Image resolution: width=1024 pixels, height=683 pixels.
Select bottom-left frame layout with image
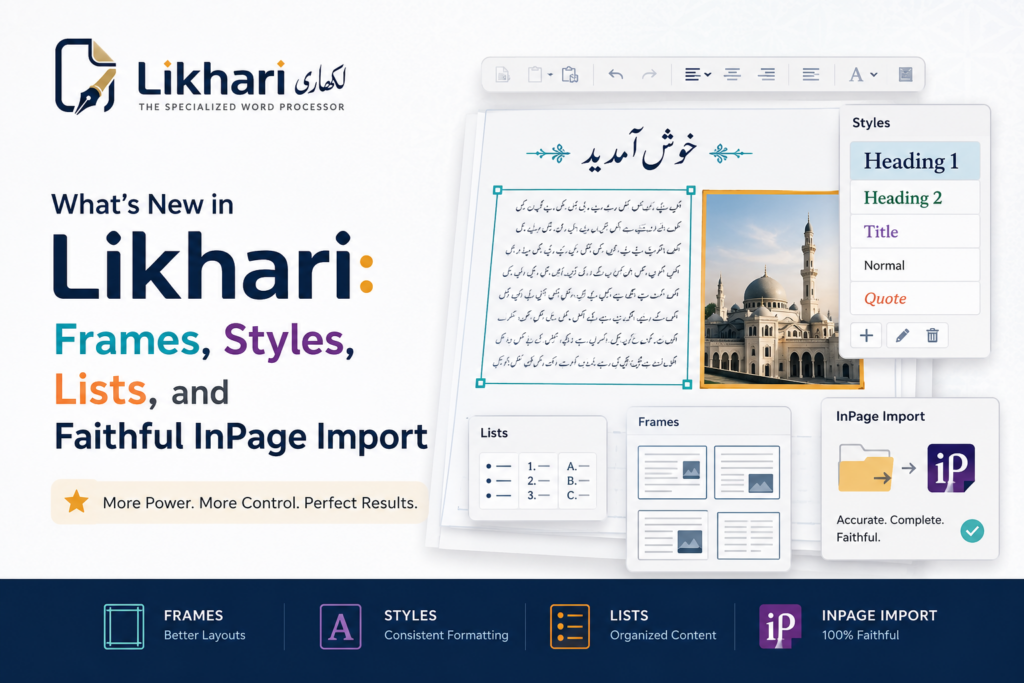pos(673,535)
